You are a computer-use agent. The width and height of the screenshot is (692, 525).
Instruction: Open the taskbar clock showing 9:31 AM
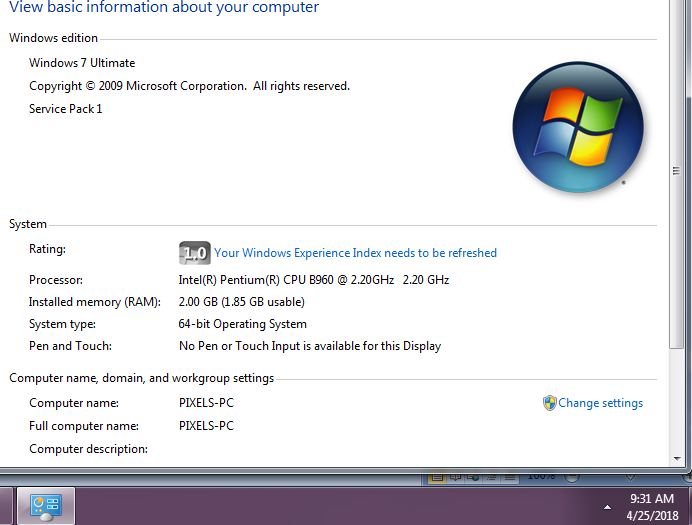(652, 507)
